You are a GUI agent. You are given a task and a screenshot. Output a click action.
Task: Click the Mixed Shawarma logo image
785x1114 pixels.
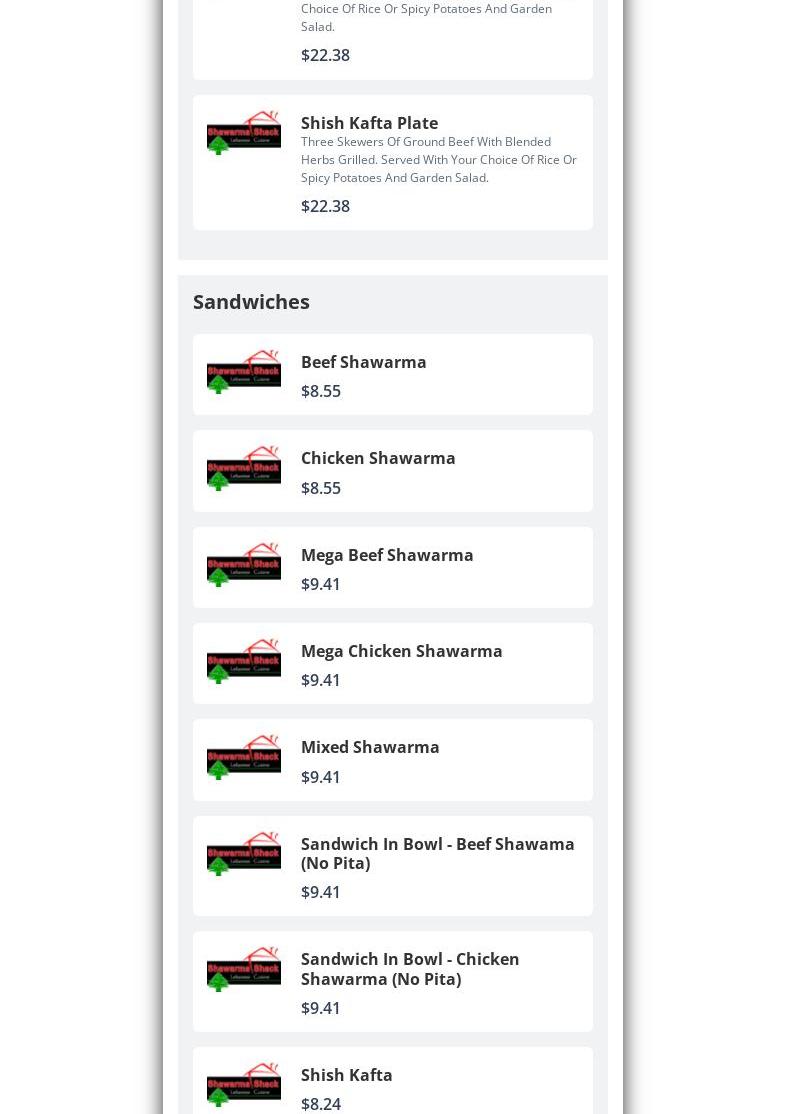tap(243, 757)
